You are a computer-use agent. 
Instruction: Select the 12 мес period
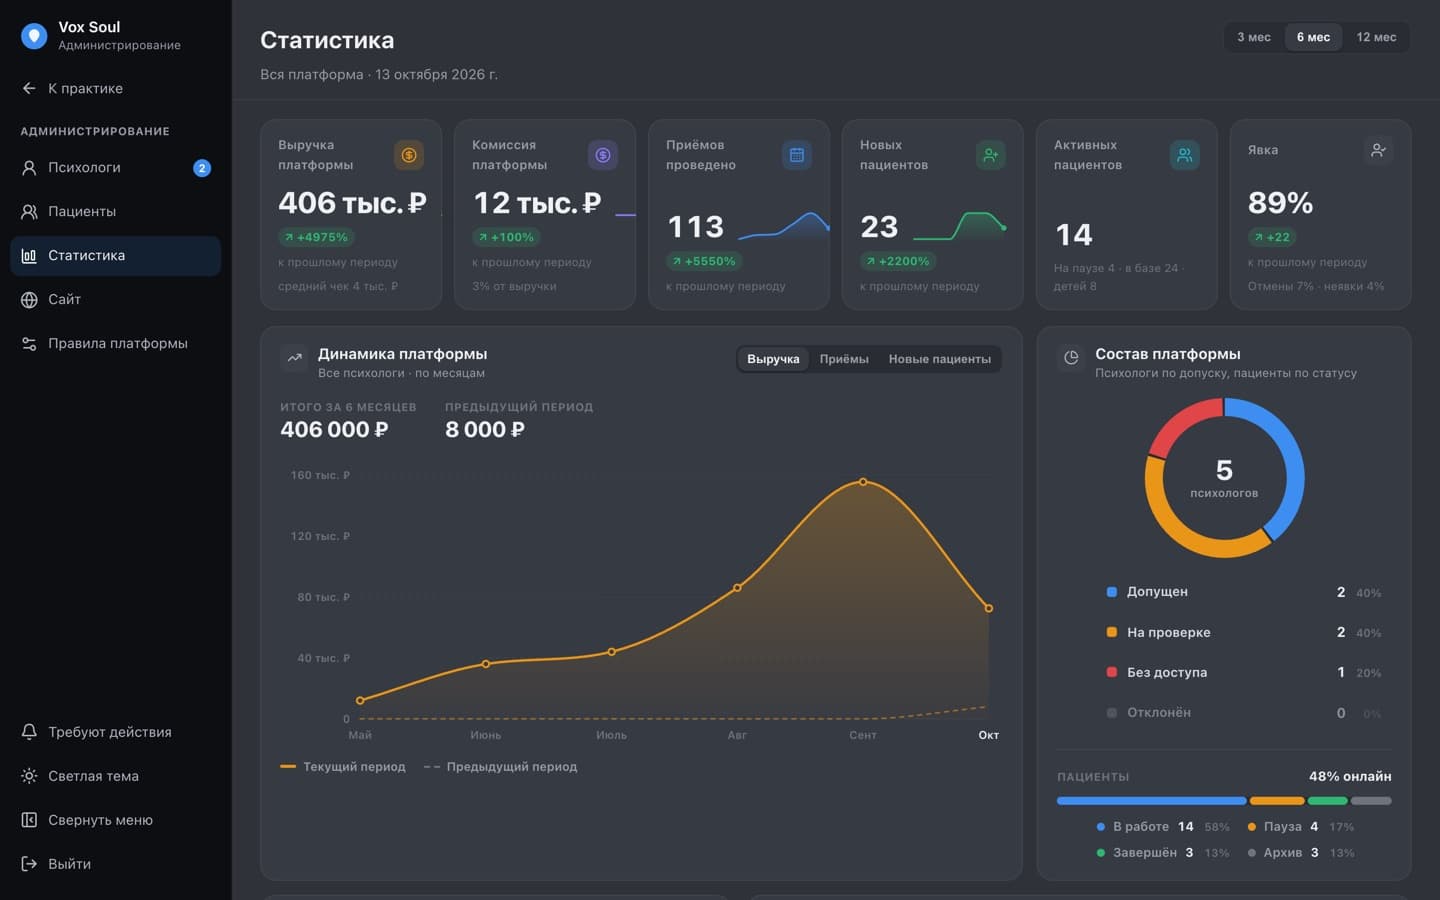[x=1376, y=37]
